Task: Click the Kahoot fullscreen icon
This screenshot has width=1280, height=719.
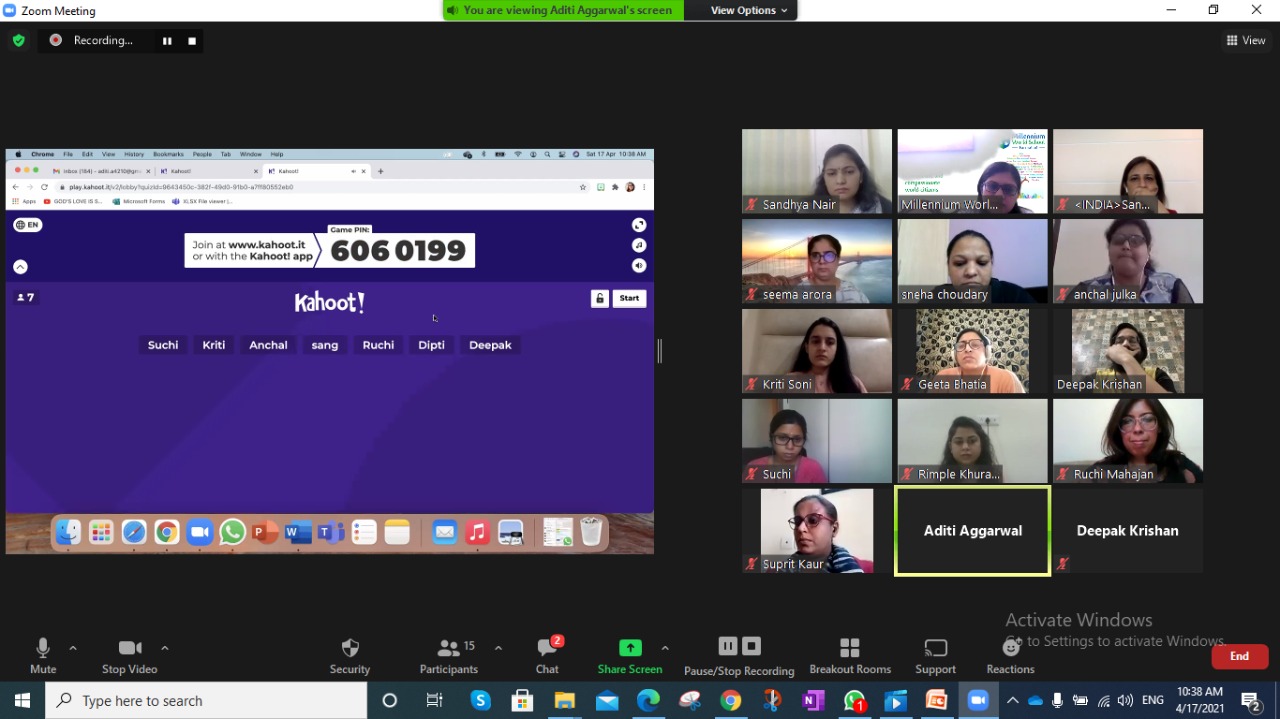Action: coord(639,225)
